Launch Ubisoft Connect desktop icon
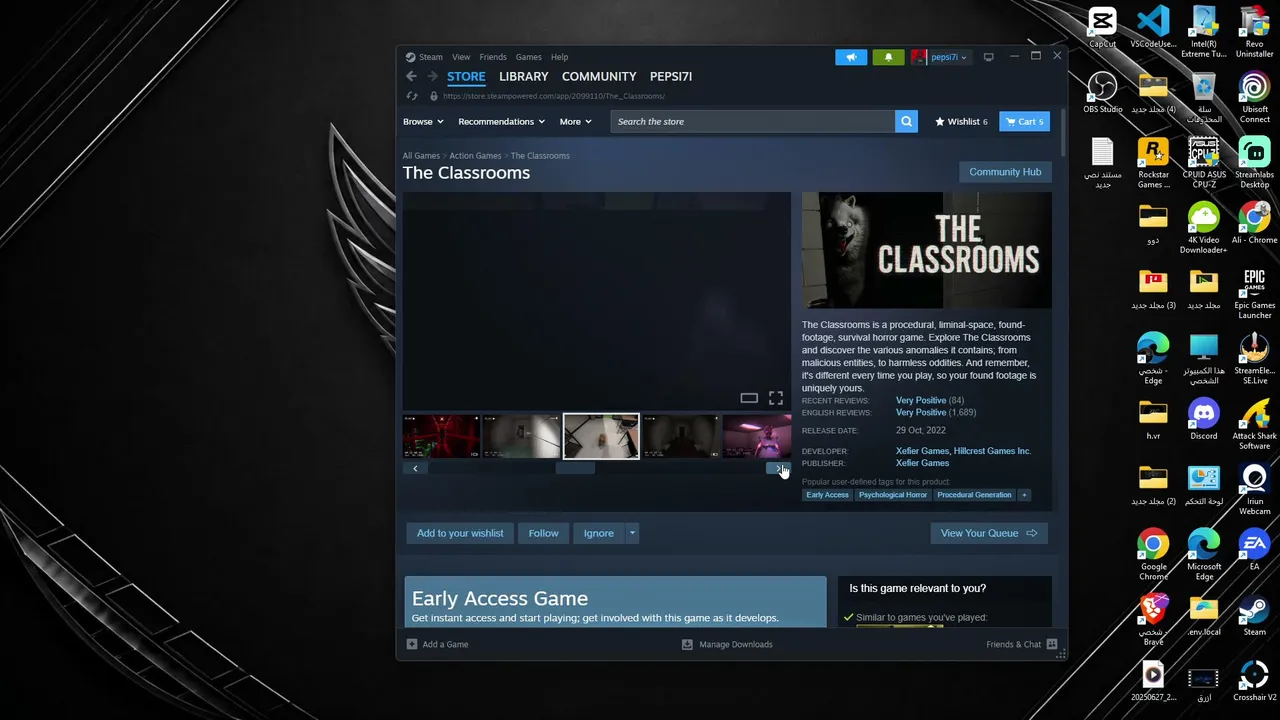Image resolution: width=1280 pixels, height=720 pixels. coord(1255,98)
